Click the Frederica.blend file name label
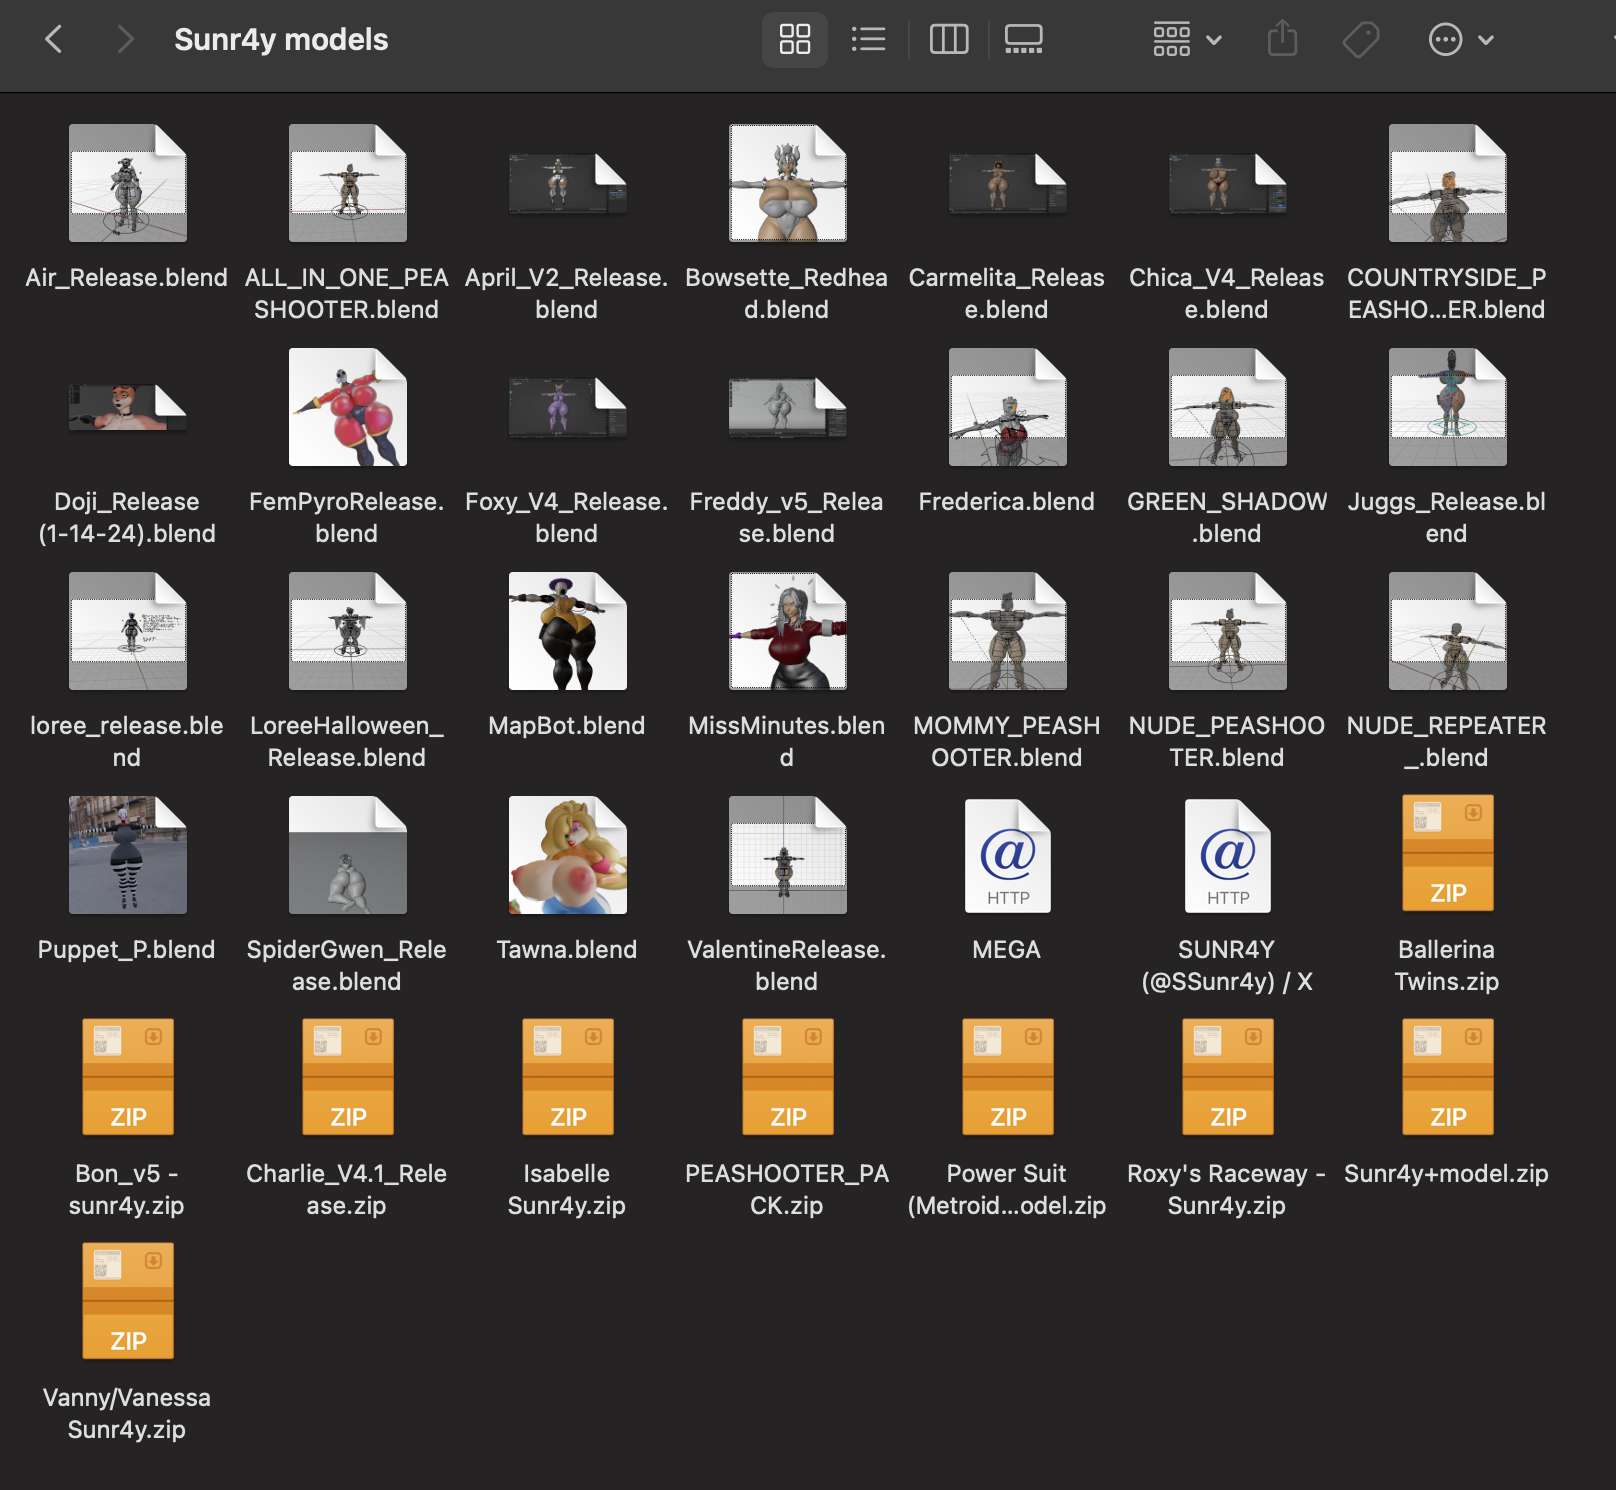The height and width of the screenshot is (1490, 1616). (x=1007, y=501)
